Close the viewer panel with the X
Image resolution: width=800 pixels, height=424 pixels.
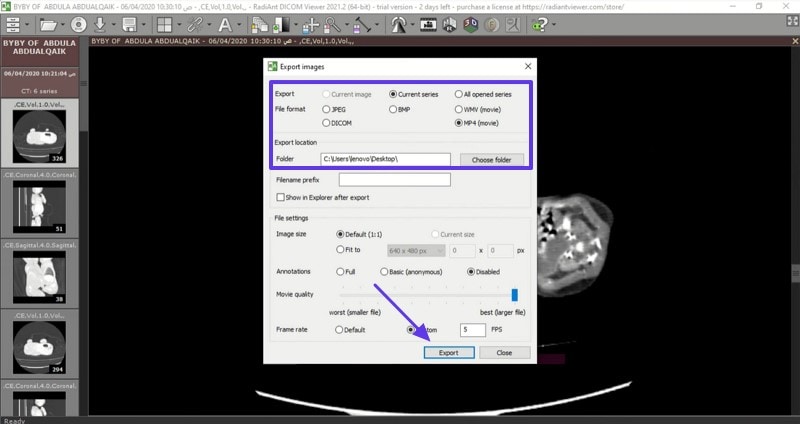[x=795, y=41]
